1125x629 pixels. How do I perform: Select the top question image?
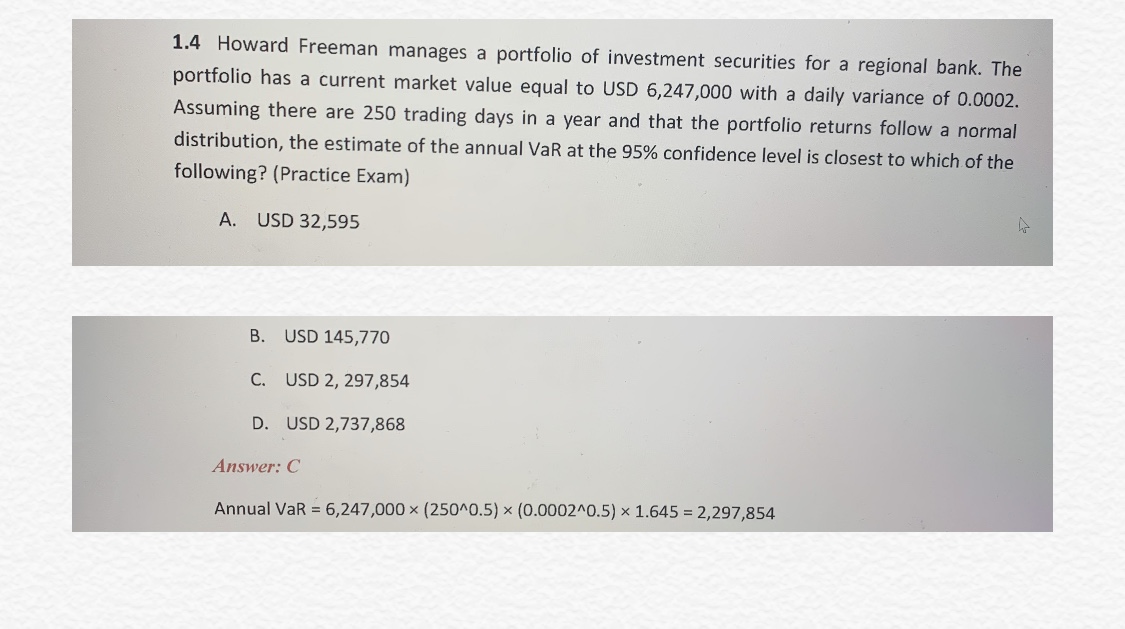click(x=562, y=143)
